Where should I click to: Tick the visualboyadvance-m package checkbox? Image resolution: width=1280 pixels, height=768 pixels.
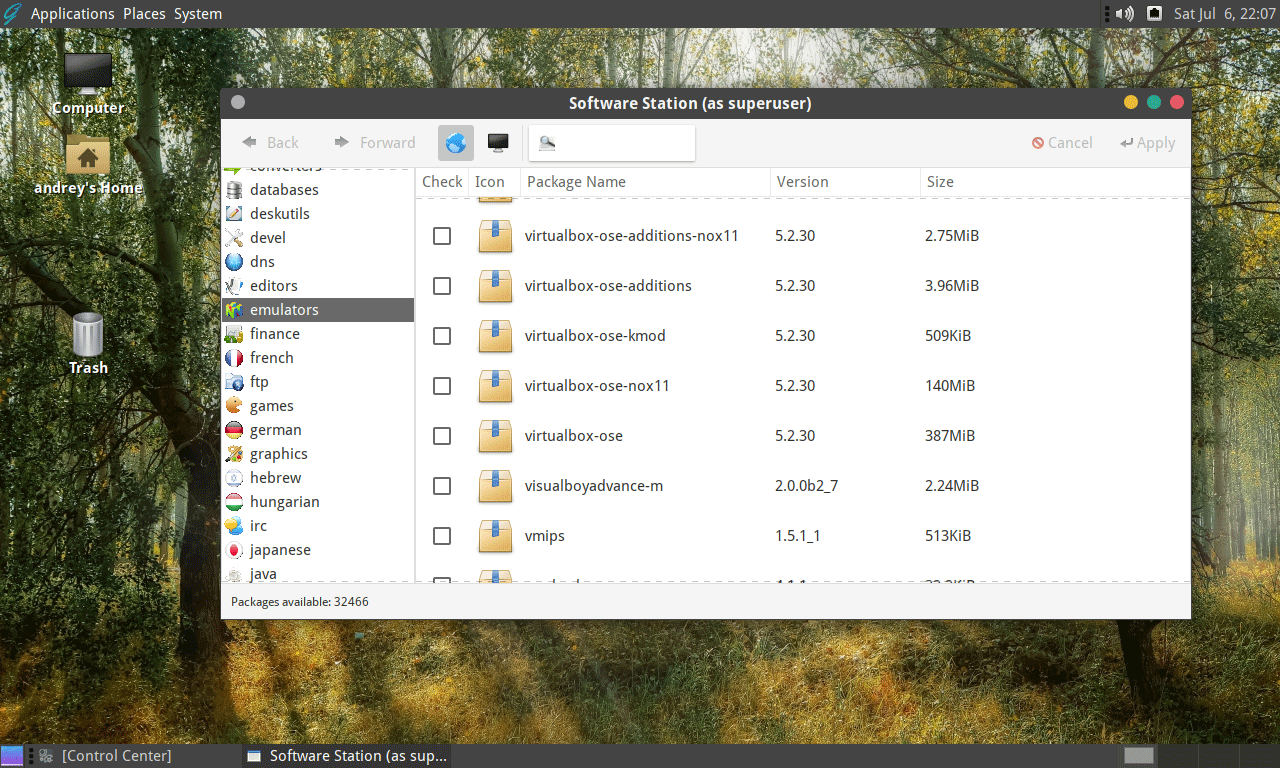pos(442,486)
